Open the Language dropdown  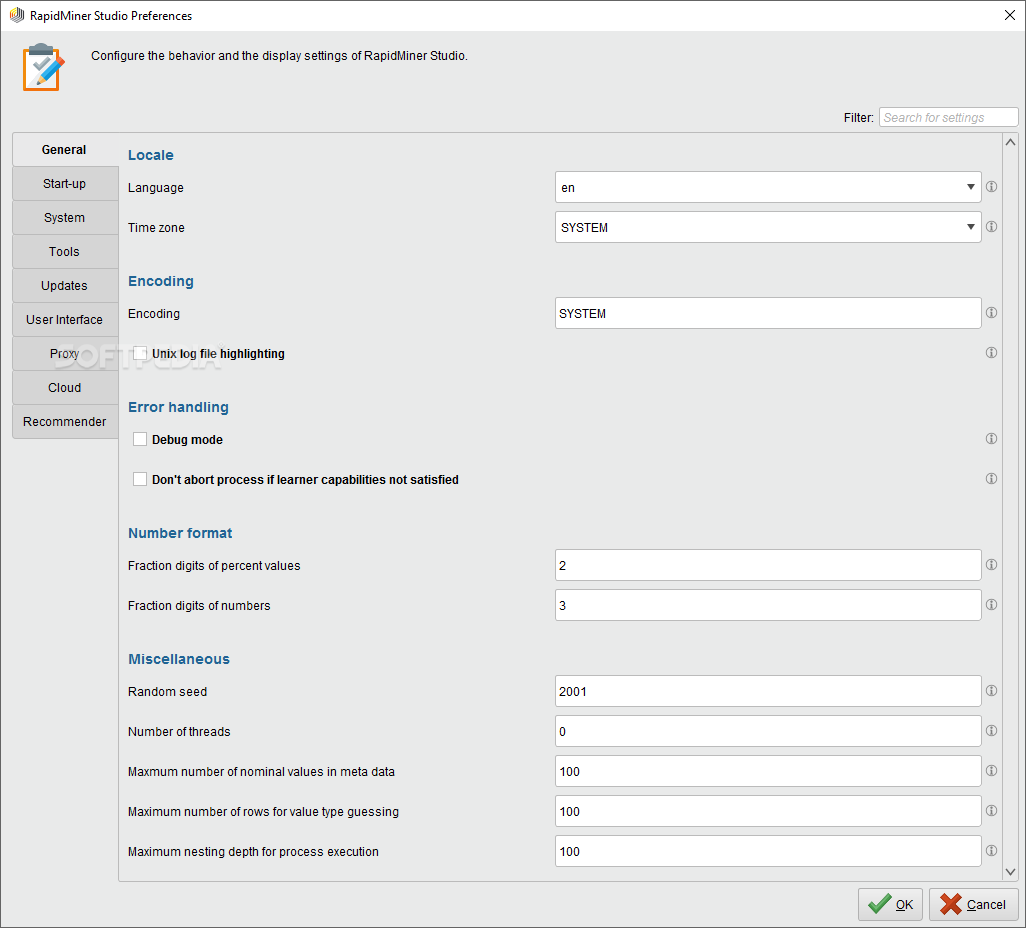pyautogui.click(x=768, y=187)
